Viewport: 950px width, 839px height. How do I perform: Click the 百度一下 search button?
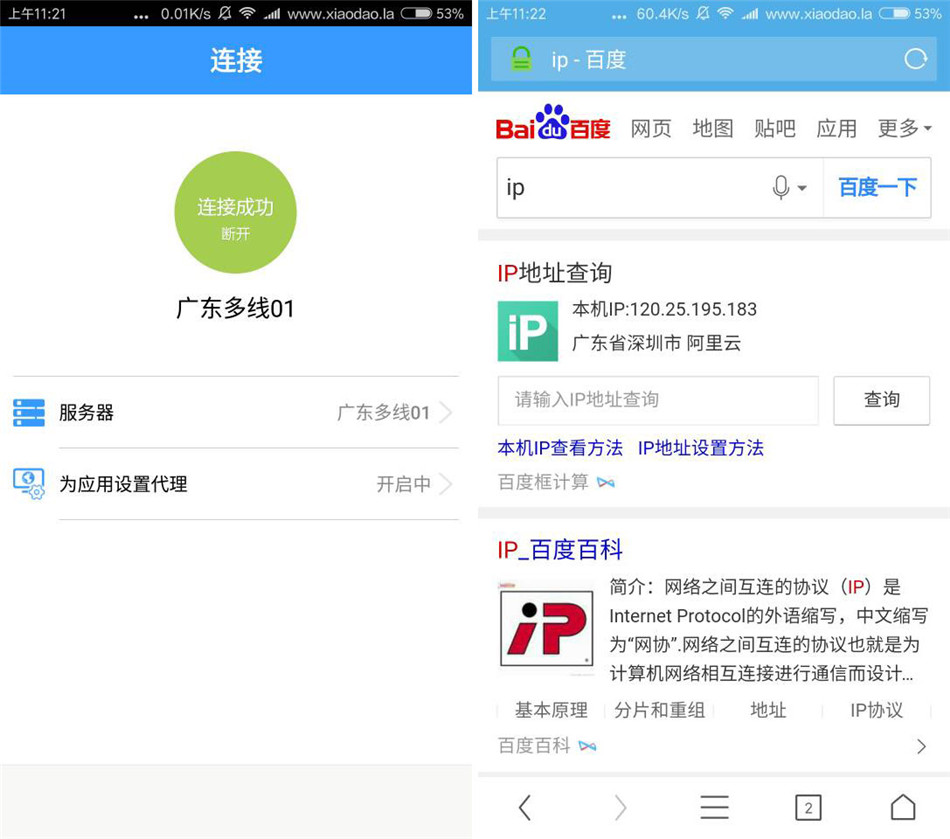877,188
